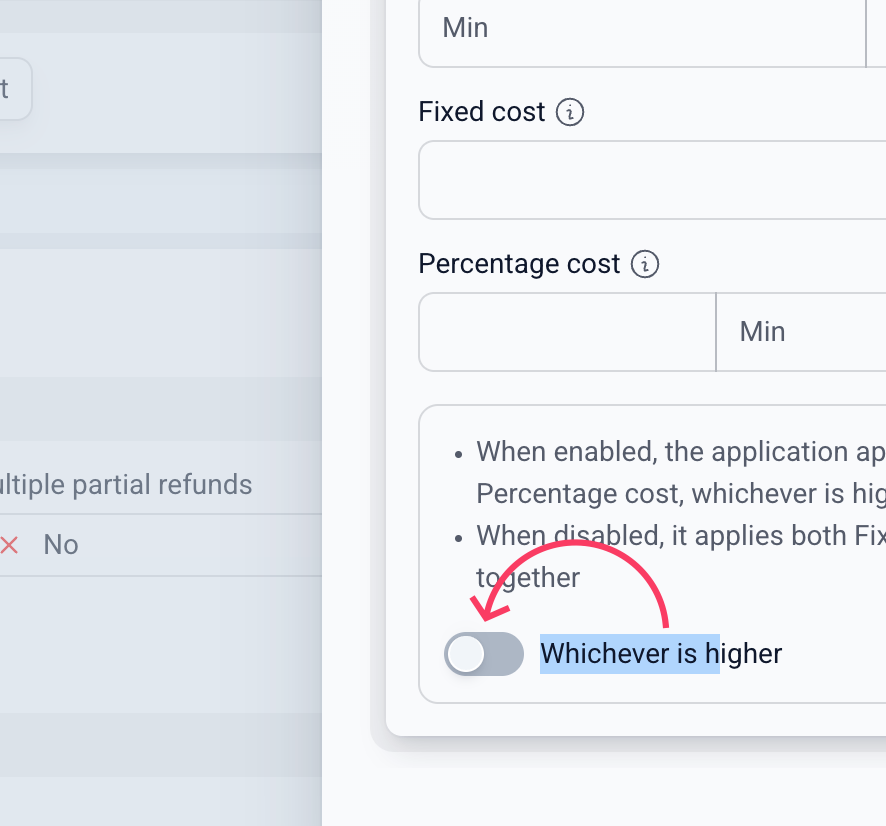Click the Whichever is higher label text
The image size is (886, 826).
[661, 654]
